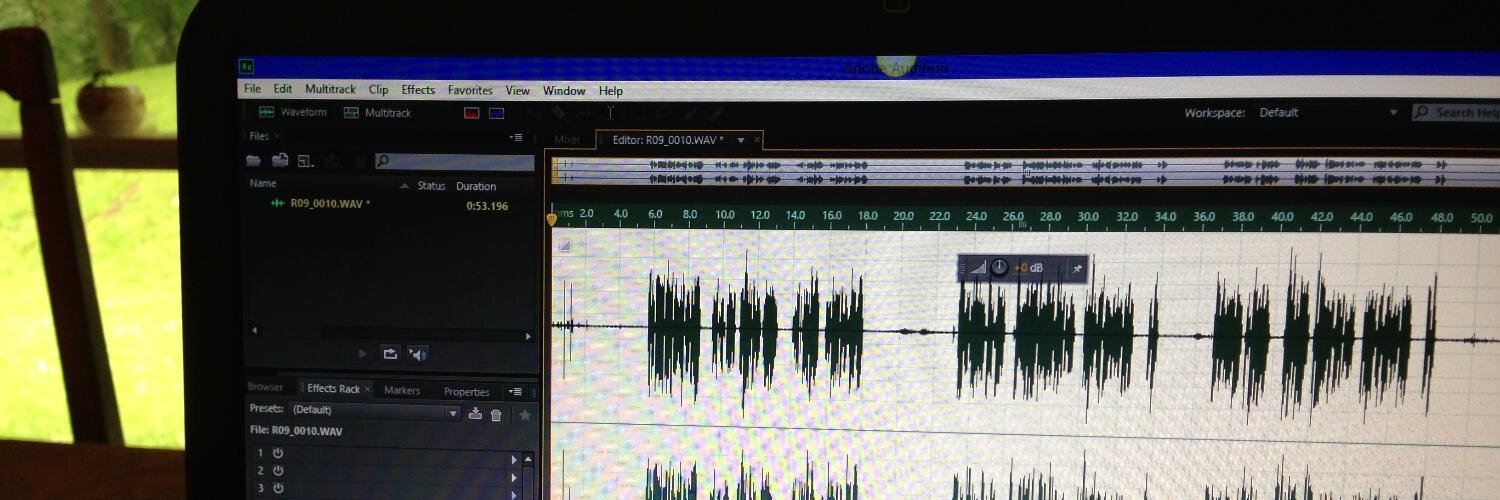Image resolution: width=1500 pixels, height=500 pixels.
Task: Select R09_0010.WAV in the Files list
Action: pyautogui.click(x=330, y=203)
